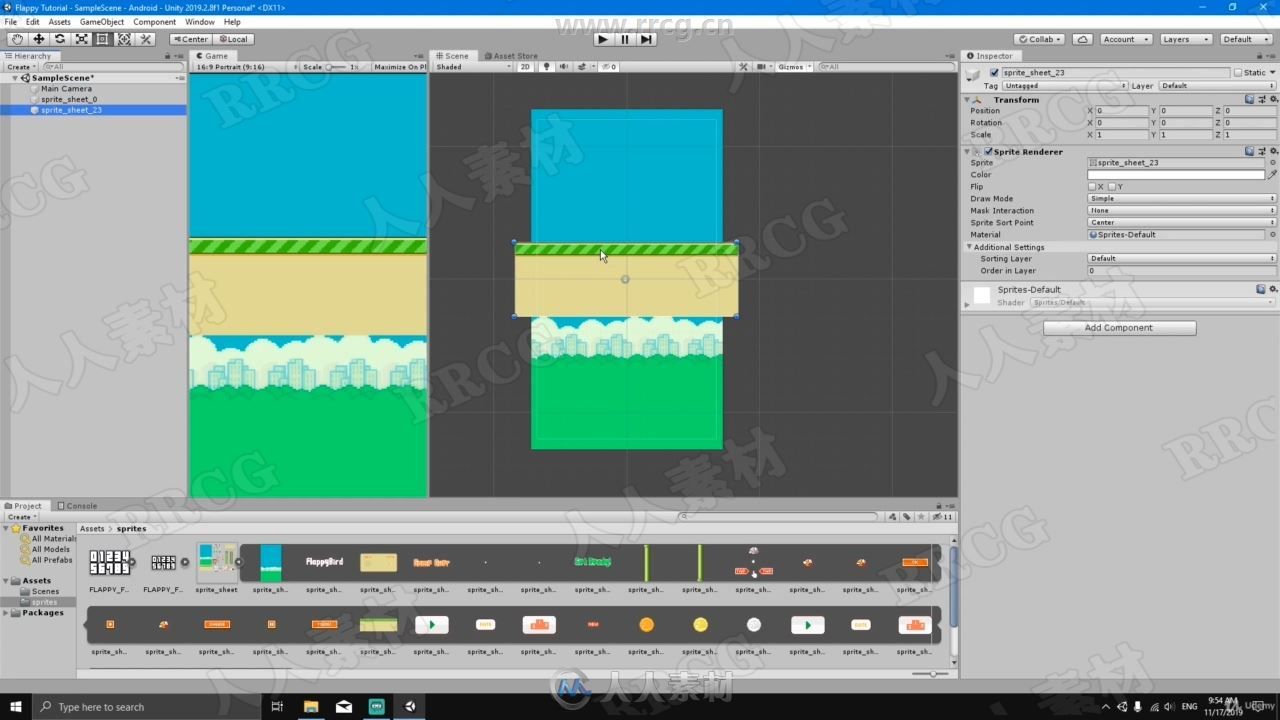Open the Account button

1125,39
